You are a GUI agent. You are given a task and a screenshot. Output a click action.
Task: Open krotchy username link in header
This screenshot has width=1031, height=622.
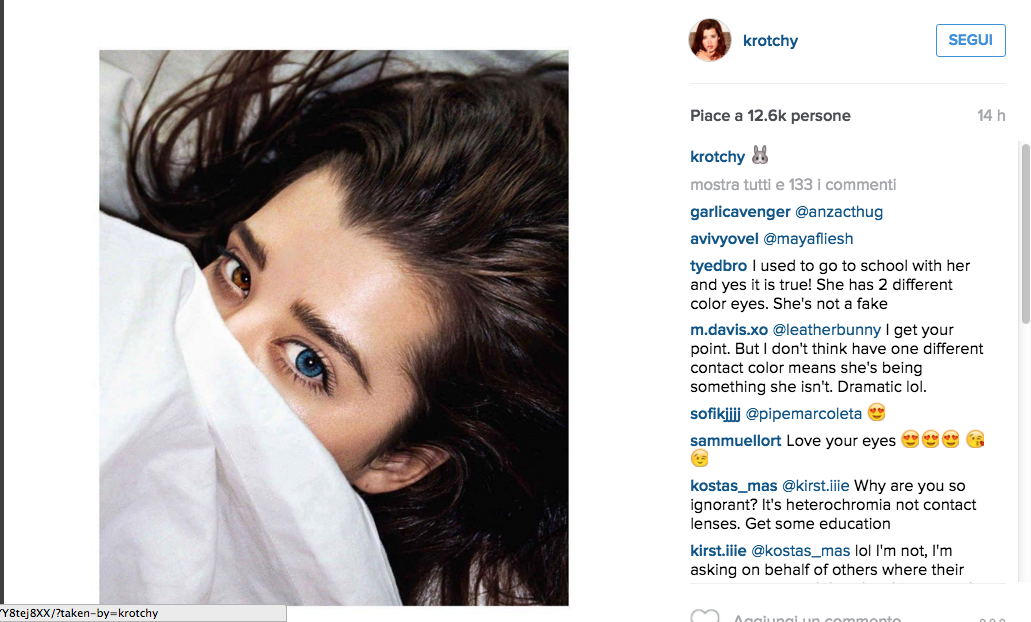point(770,41)
